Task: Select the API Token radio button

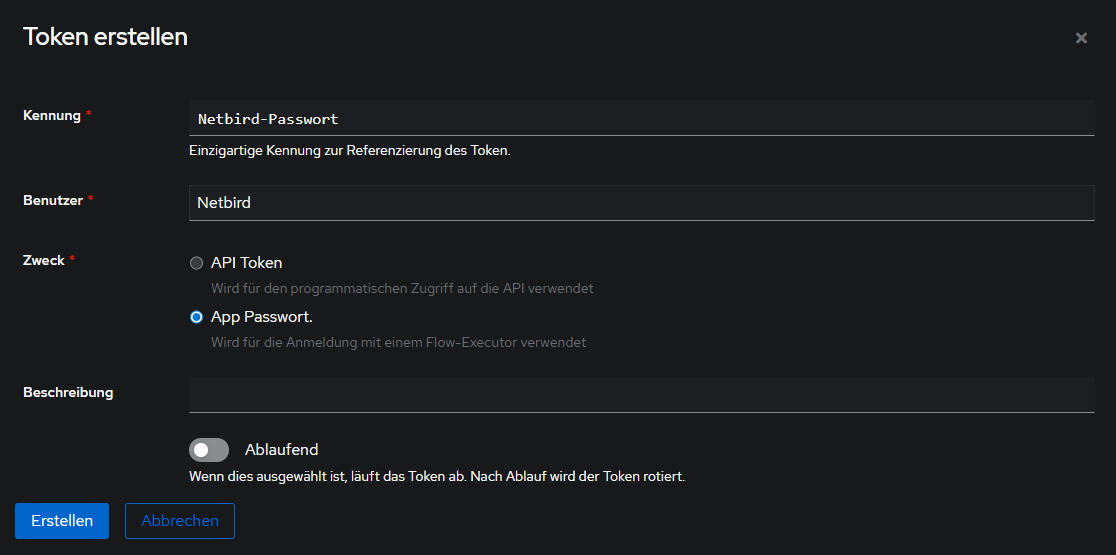Action: point(196,263)
